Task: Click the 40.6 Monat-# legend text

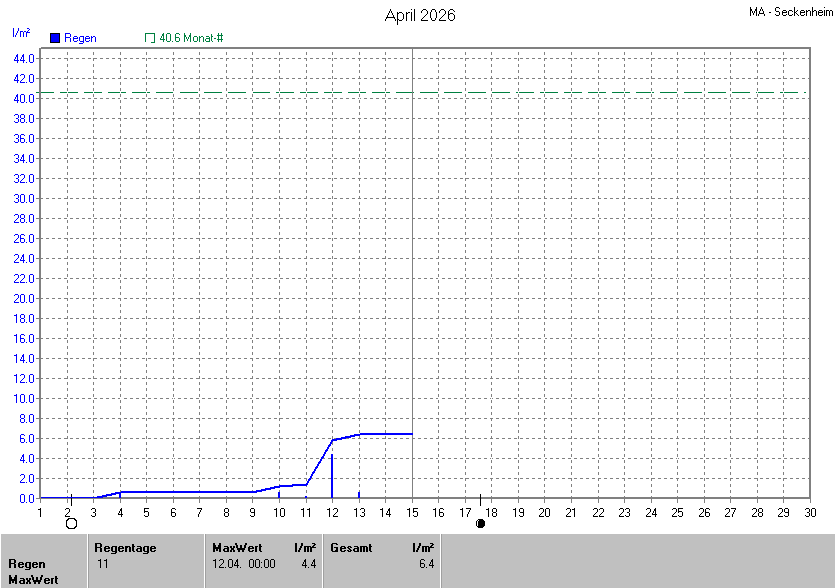Action: pyautogui.click(x=191, y=38)
